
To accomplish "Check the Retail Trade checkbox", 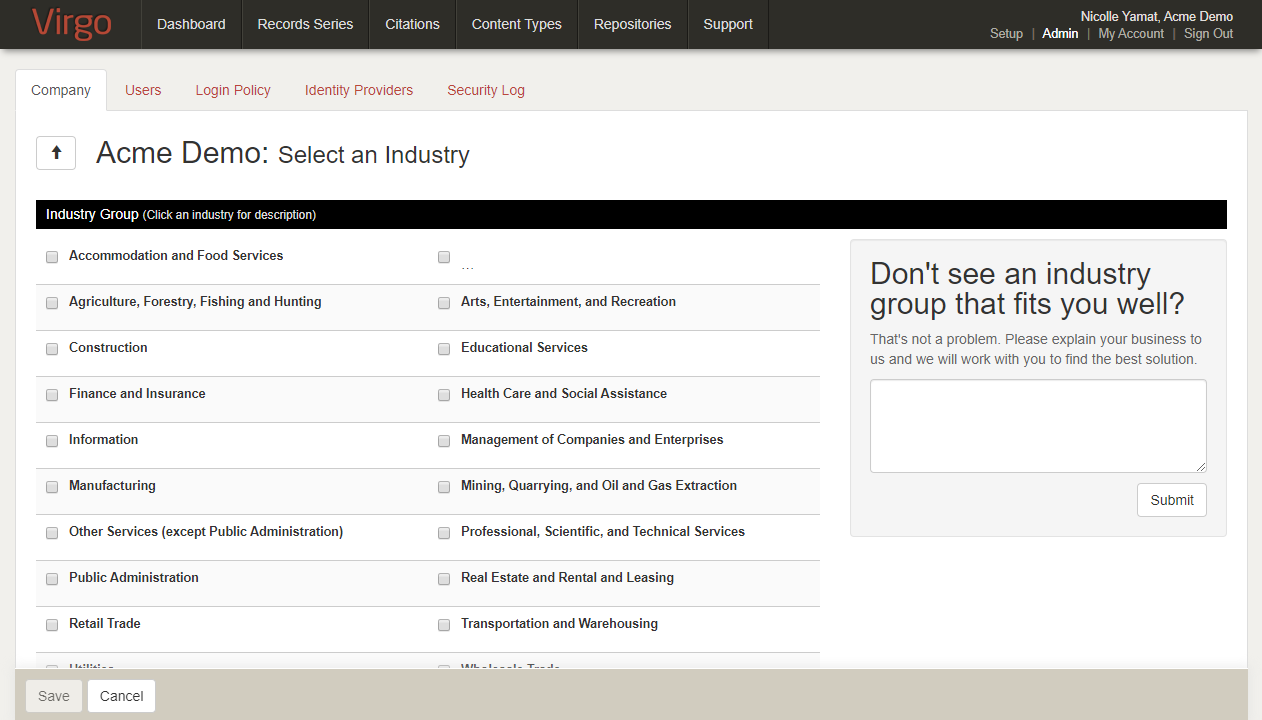I will pos(52,625).
